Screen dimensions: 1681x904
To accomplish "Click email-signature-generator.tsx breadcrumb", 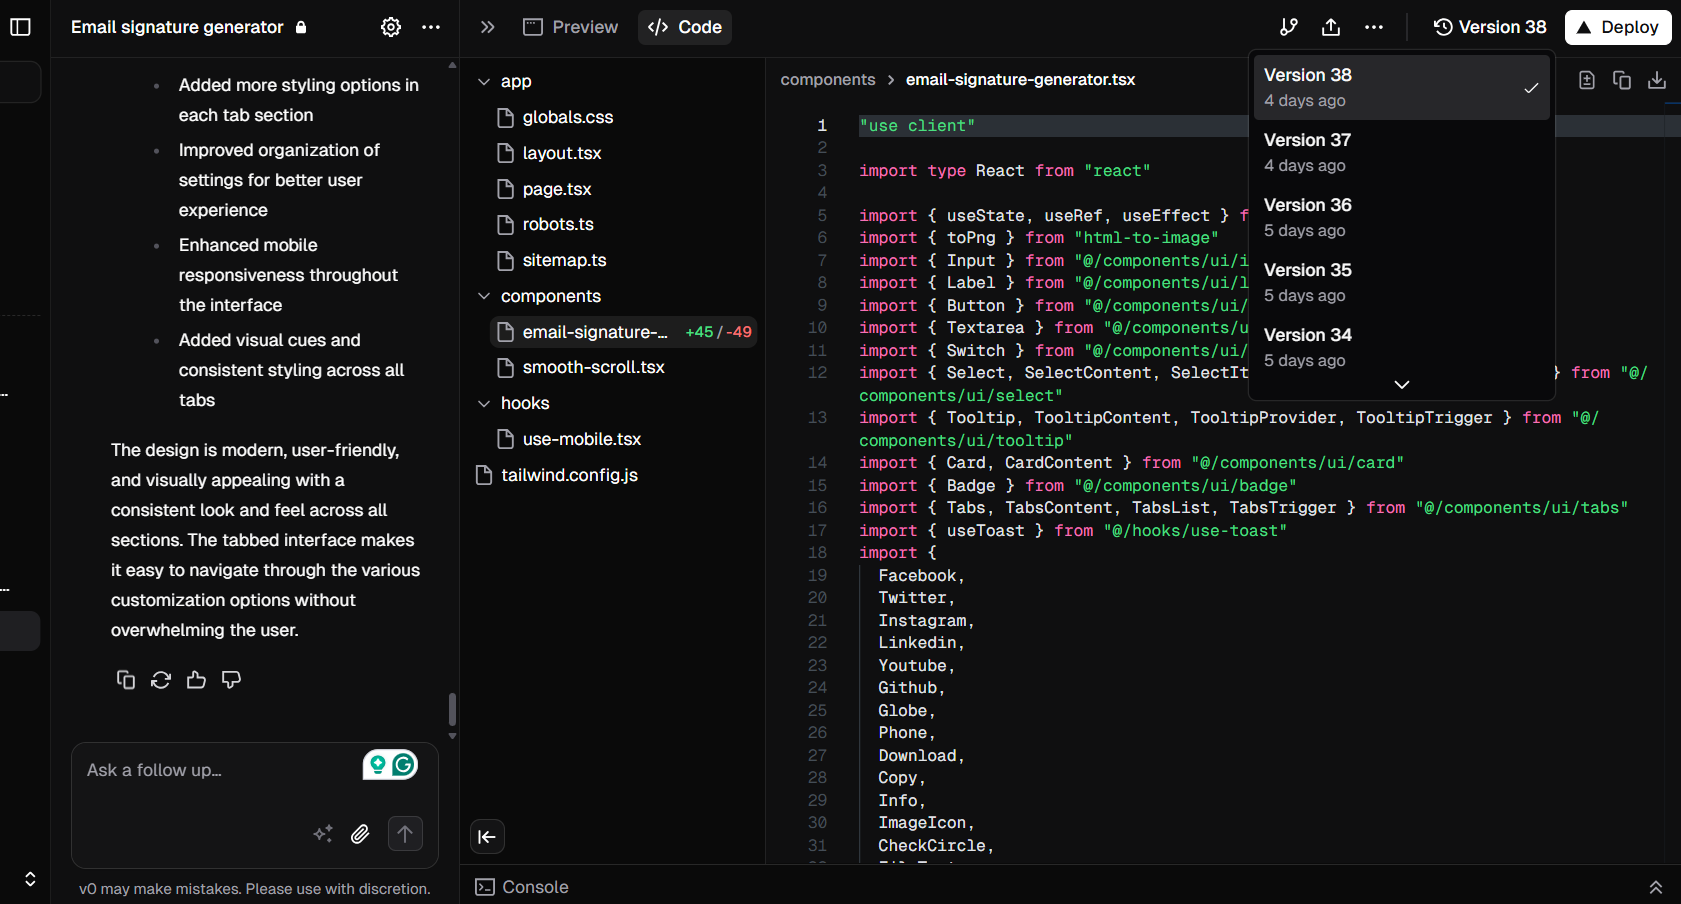I will tap(1021, 80).
